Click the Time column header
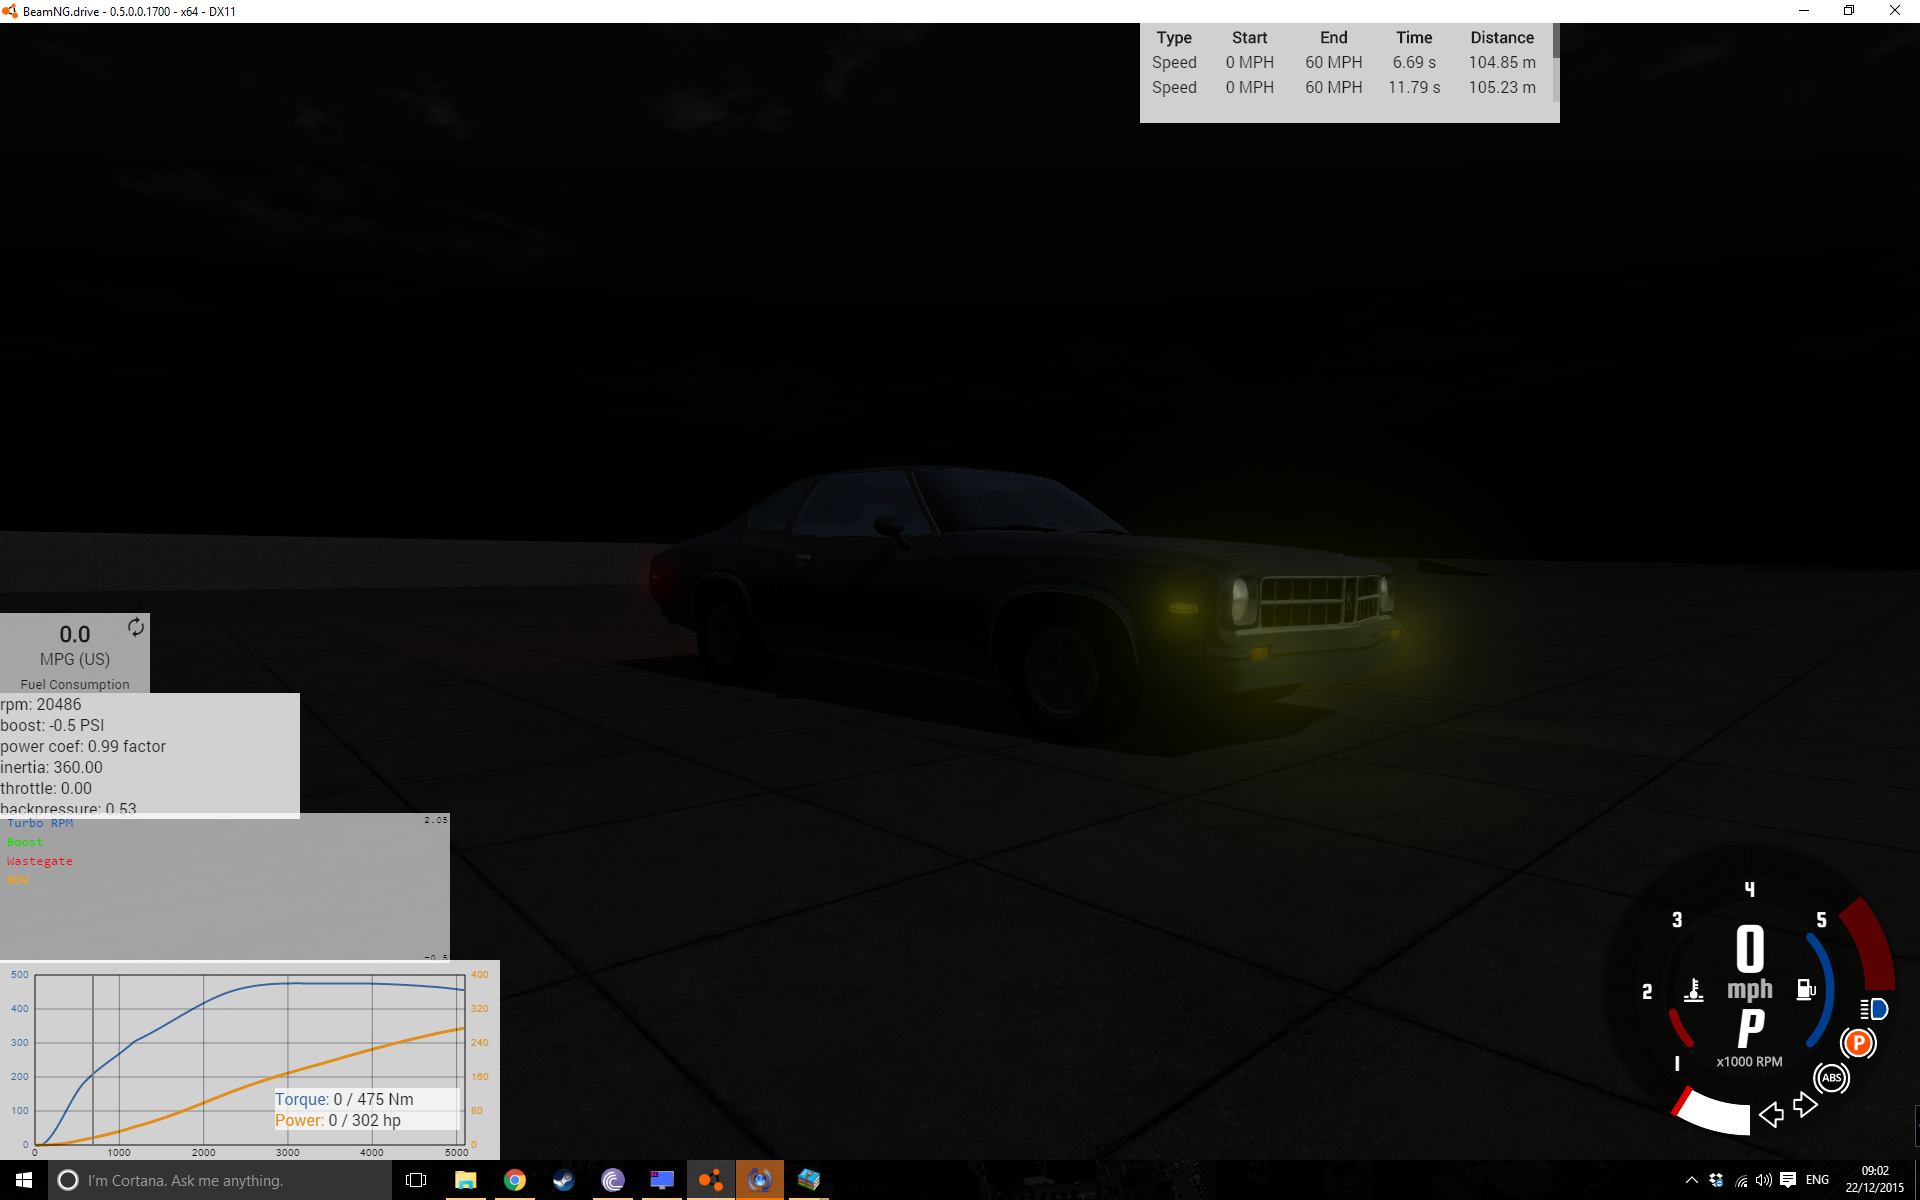The width and height of the screenshot is (1920, 1200). (x=1413, y=37)
